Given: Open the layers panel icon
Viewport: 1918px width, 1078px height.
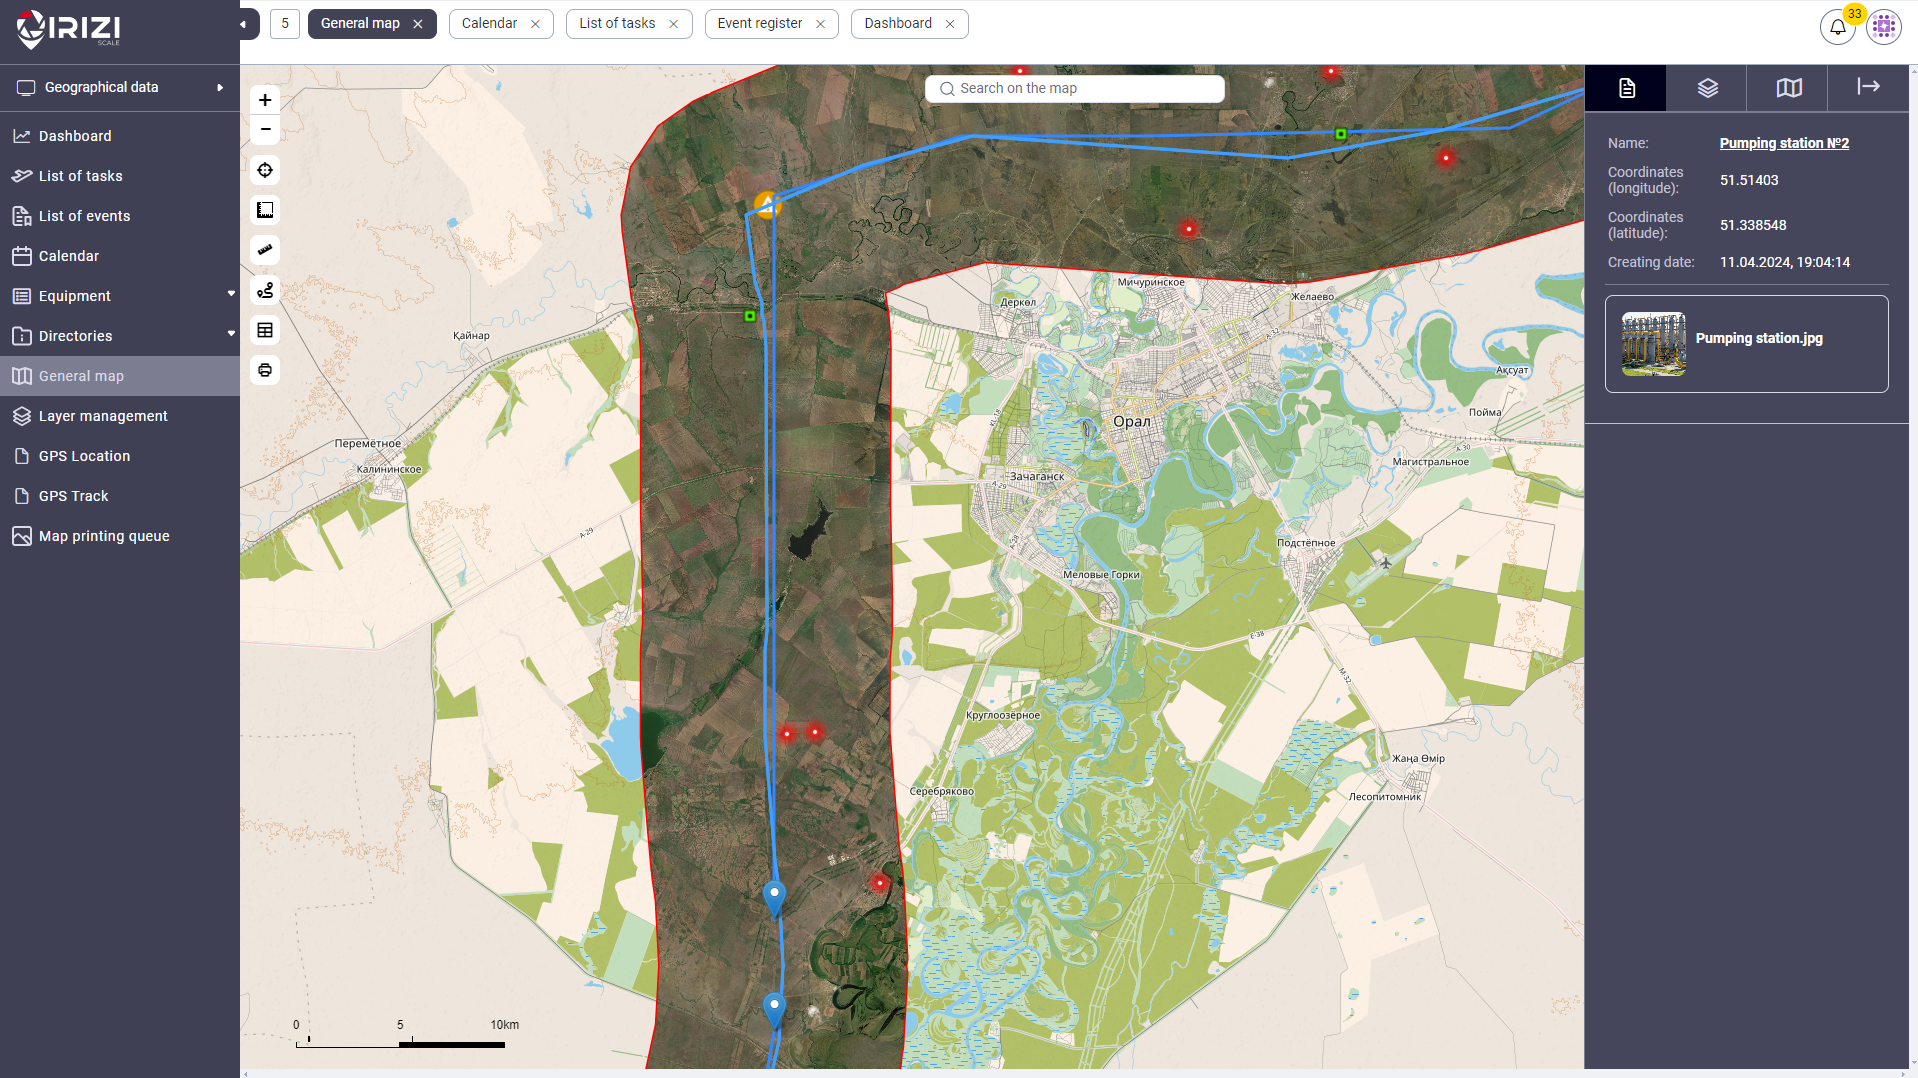Looking at the screenshot, I should tap(1707, 88).
